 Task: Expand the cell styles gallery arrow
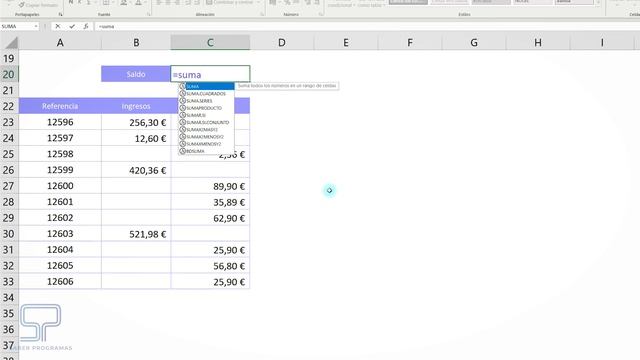598,3
